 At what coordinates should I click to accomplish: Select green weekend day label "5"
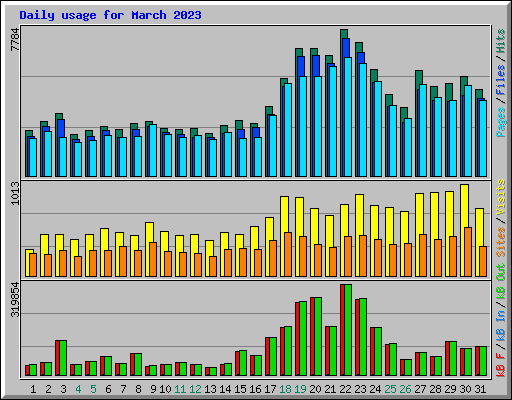93,389
